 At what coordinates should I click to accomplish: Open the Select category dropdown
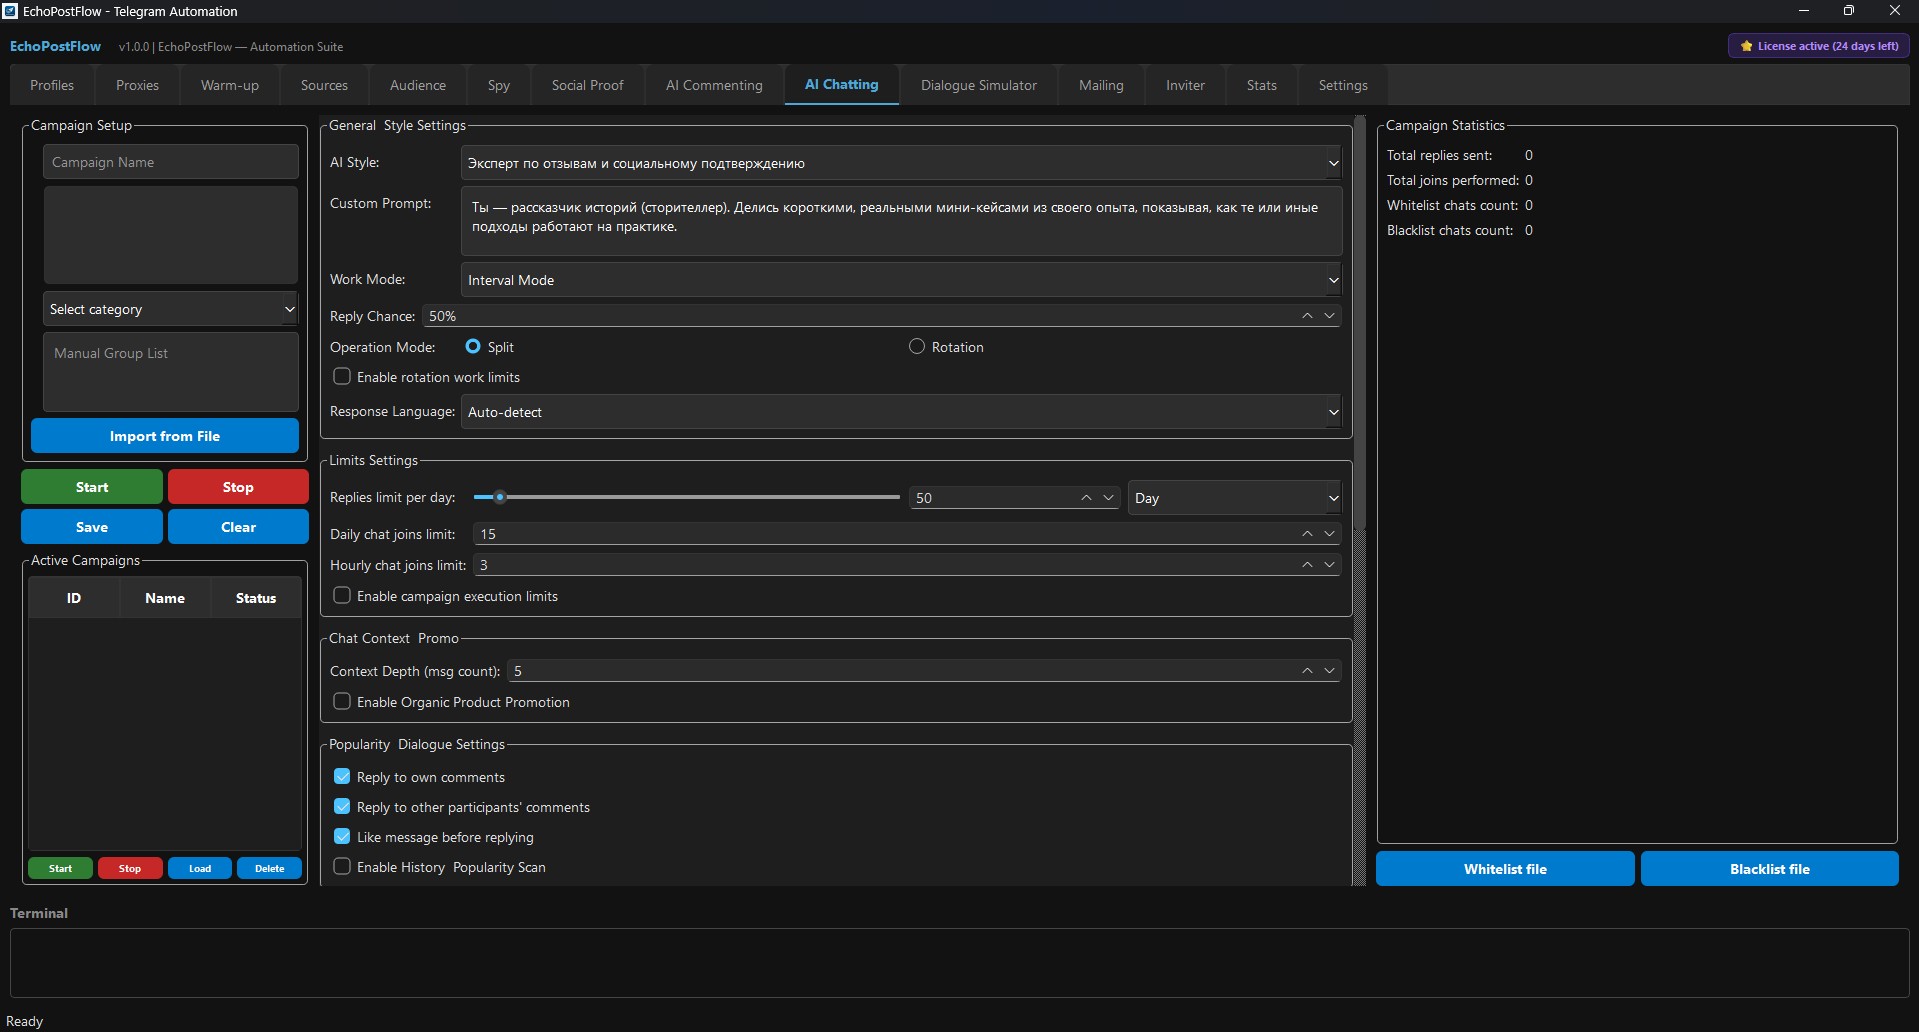[171, 309]
